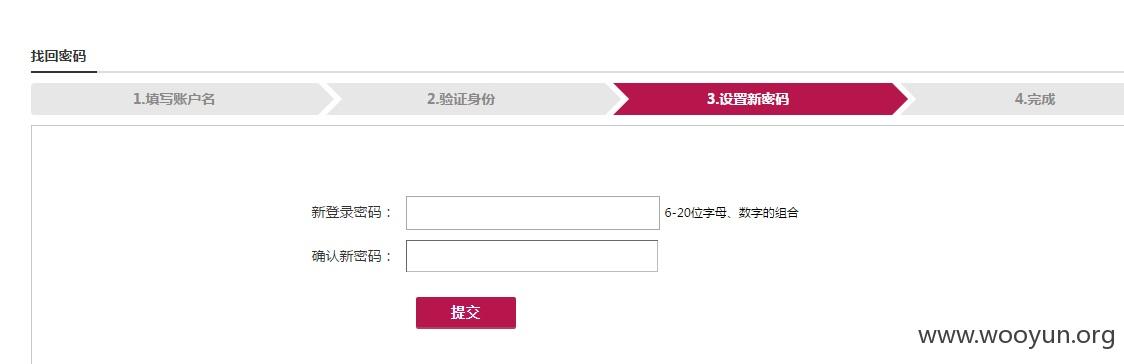1124x364 pixels.
Task: Click the number 3 in the active step label
Action: (710, 100)
